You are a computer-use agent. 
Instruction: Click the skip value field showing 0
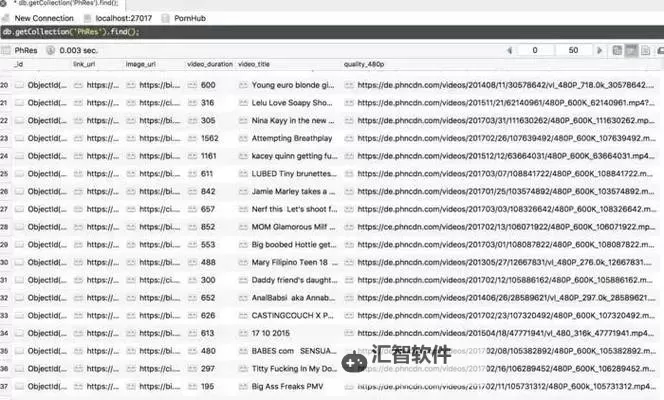535,50
